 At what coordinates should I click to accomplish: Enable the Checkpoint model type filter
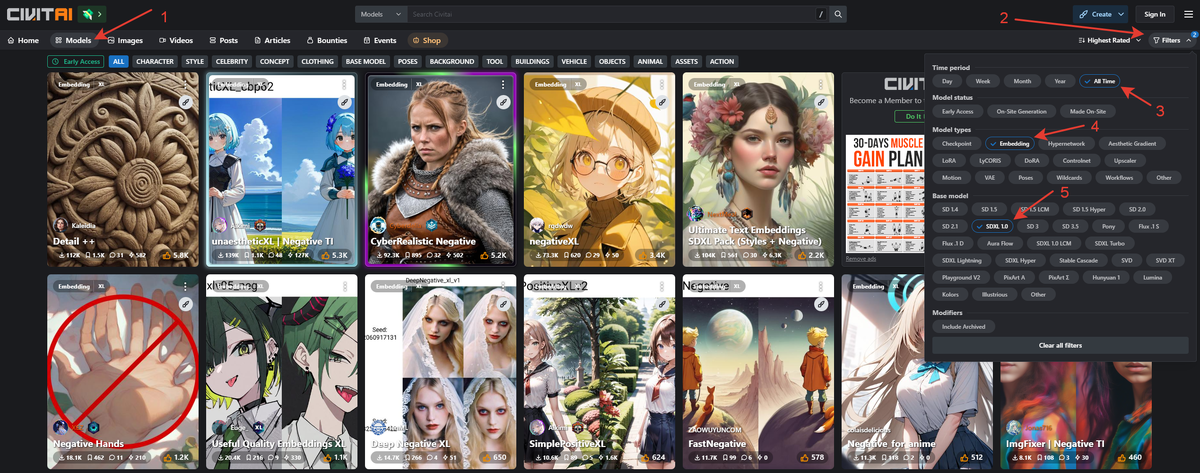pyautogui.click(x=957, y=144)
